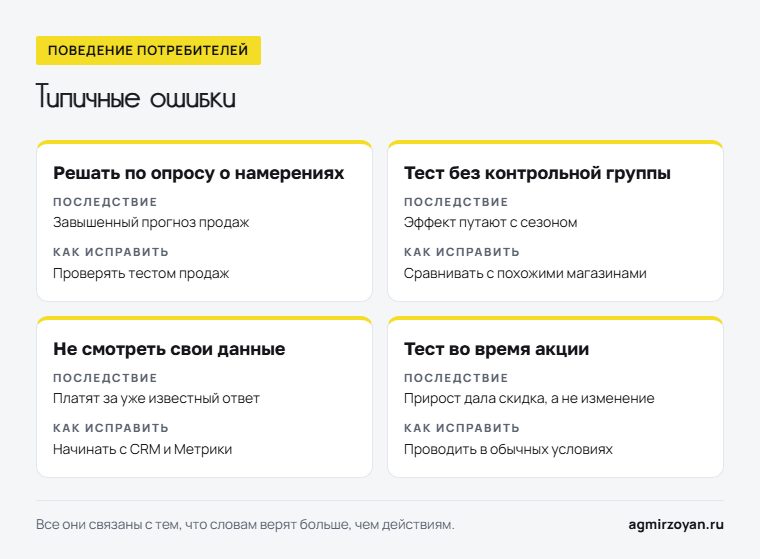Click 'КАК ИСПРАВИТЬ' label in 'Решать по опросу' card

[x=111, y=252]
